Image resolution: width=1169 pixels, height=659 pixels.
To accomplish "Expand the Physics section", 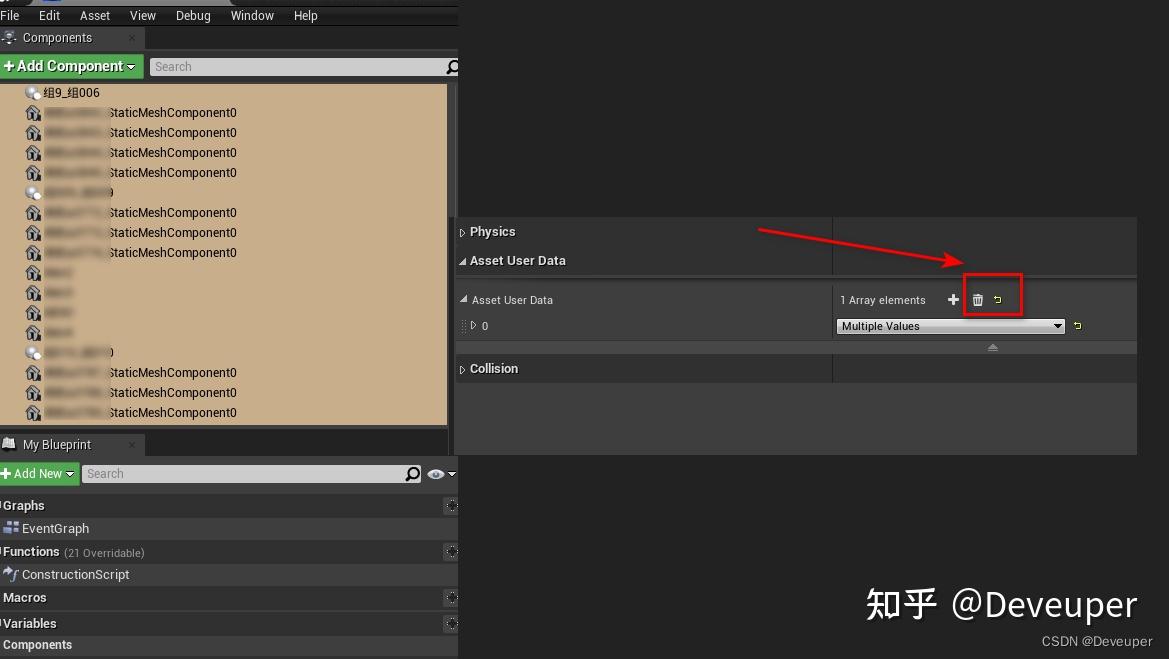I will [463, 231].
